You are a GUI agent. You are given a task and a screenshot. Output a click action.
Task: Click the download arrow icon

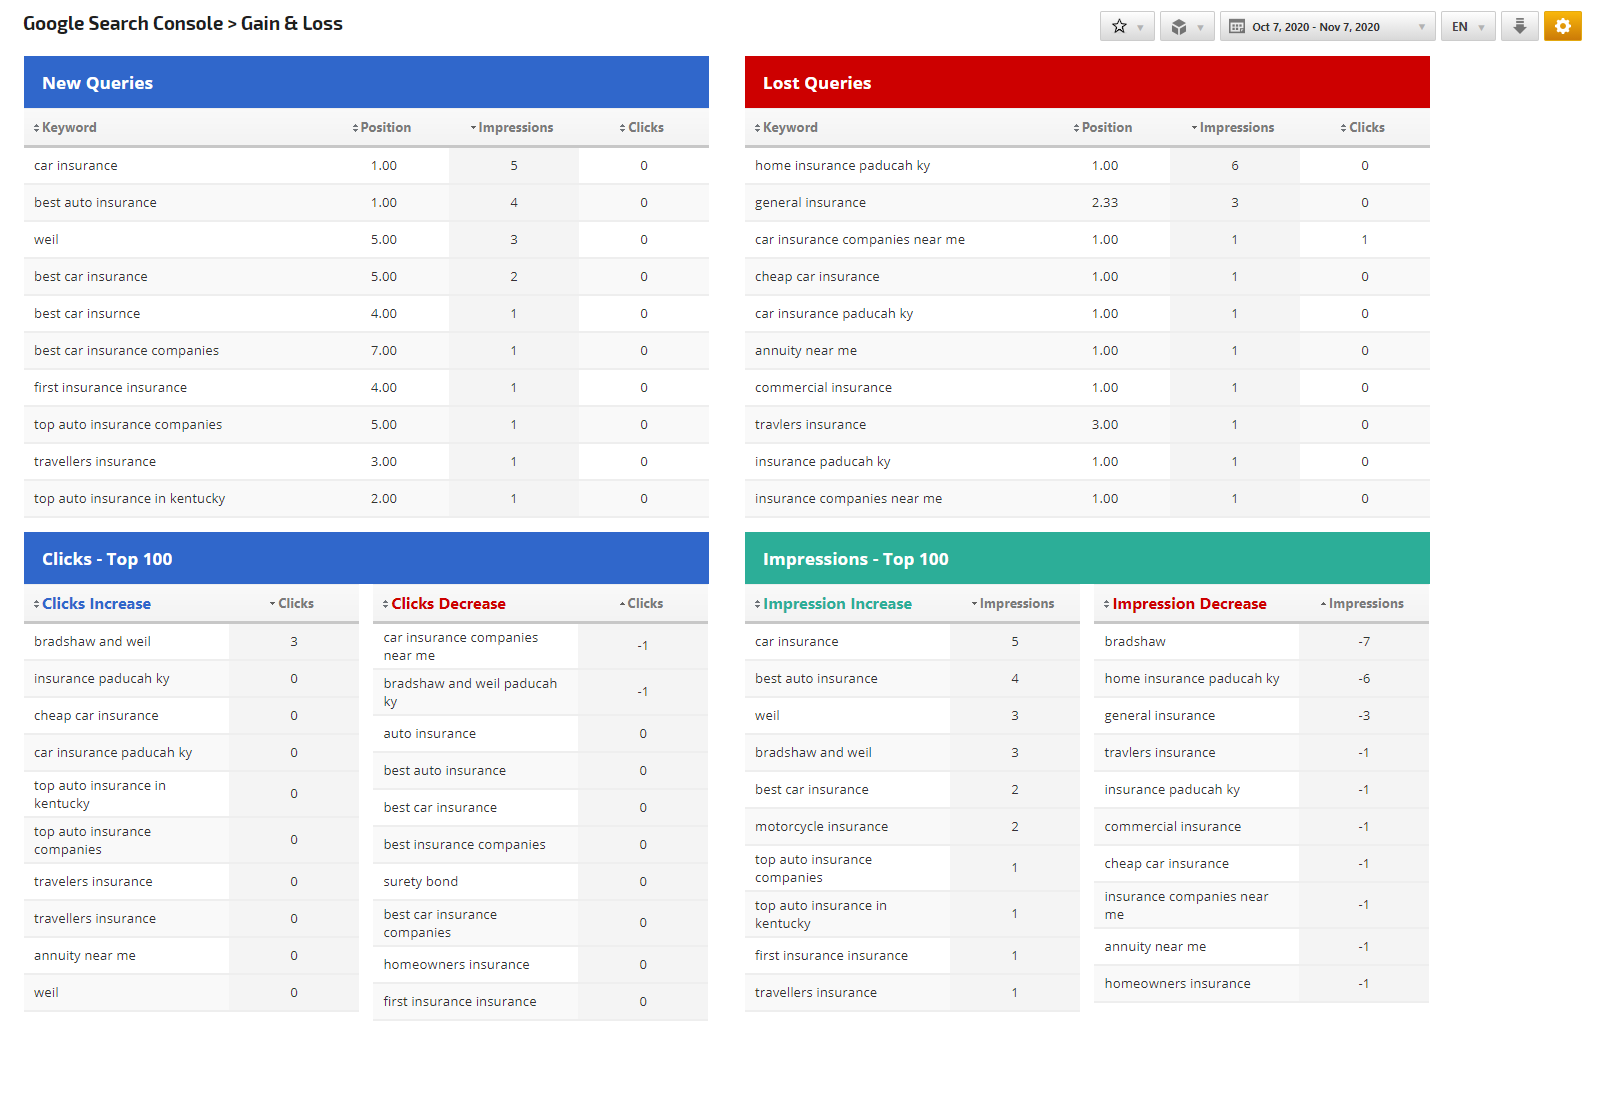pyautogui.click(x=1519, y=27)
